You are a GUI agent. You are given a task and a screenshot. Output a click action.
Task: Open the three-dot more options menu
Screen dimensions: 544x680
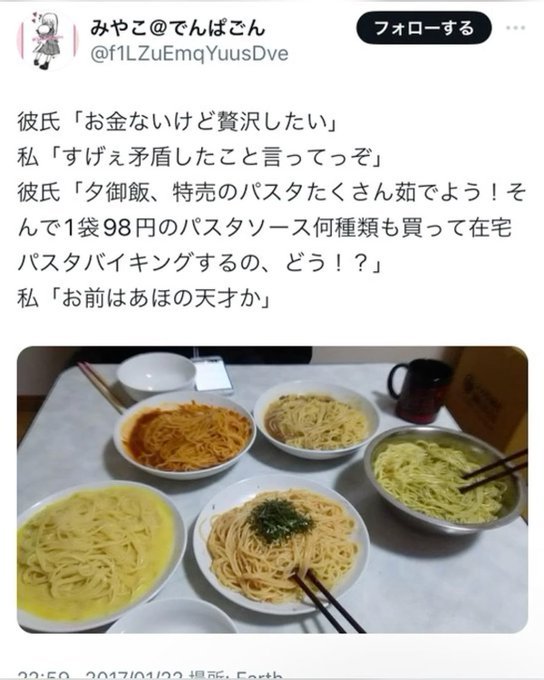(x=515, y=28)
